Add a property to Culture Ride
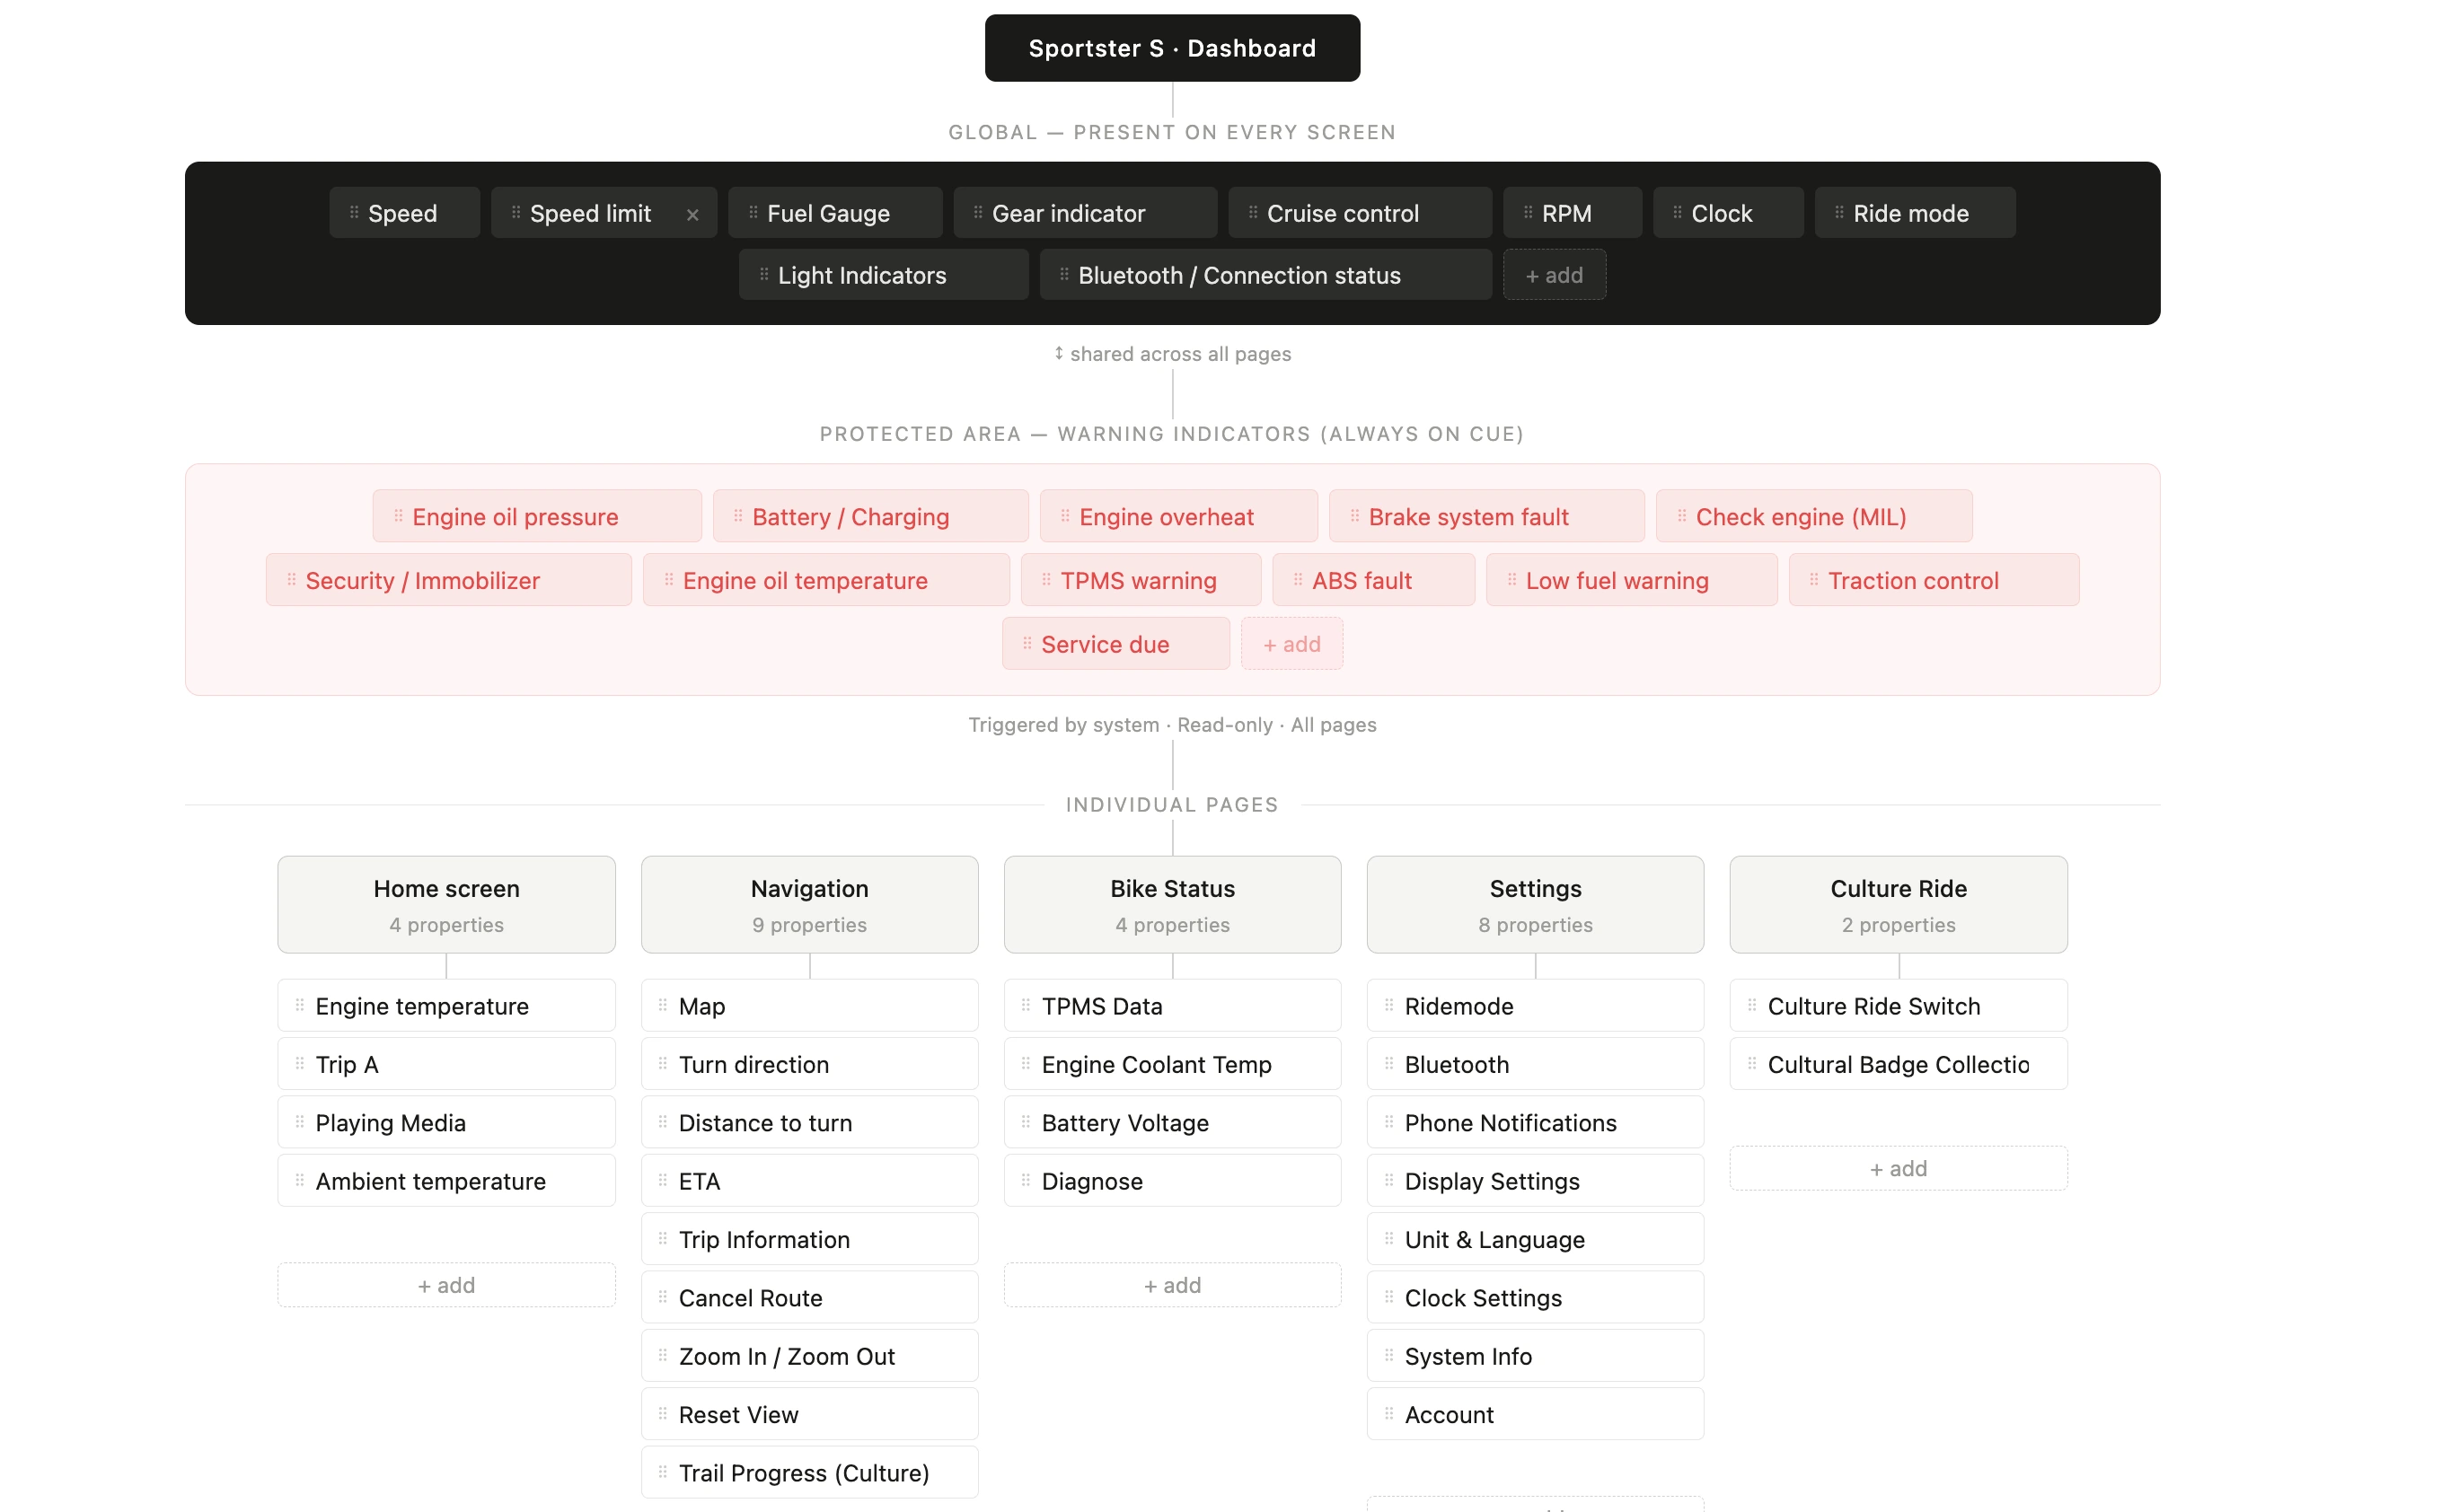Viewport: 2450px width, 1512px height. [x=1898, y=1168]
